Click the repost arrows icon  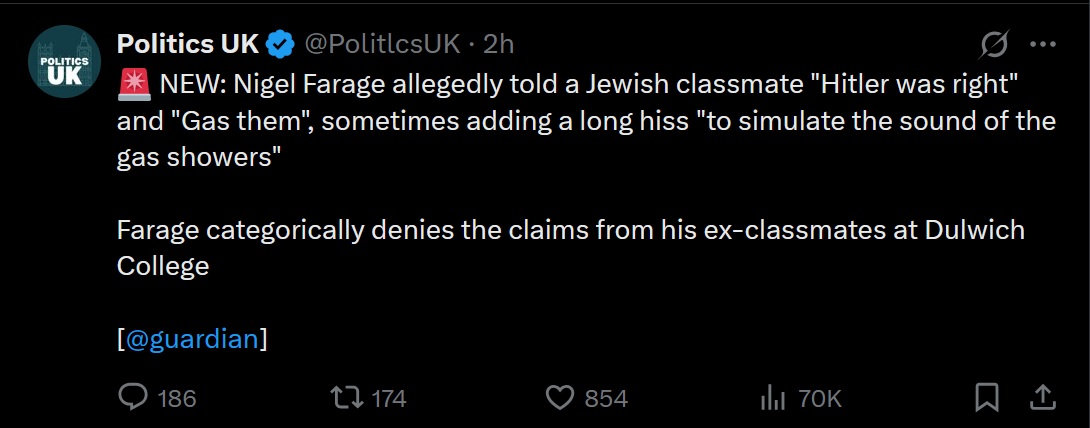click(347, 398)
